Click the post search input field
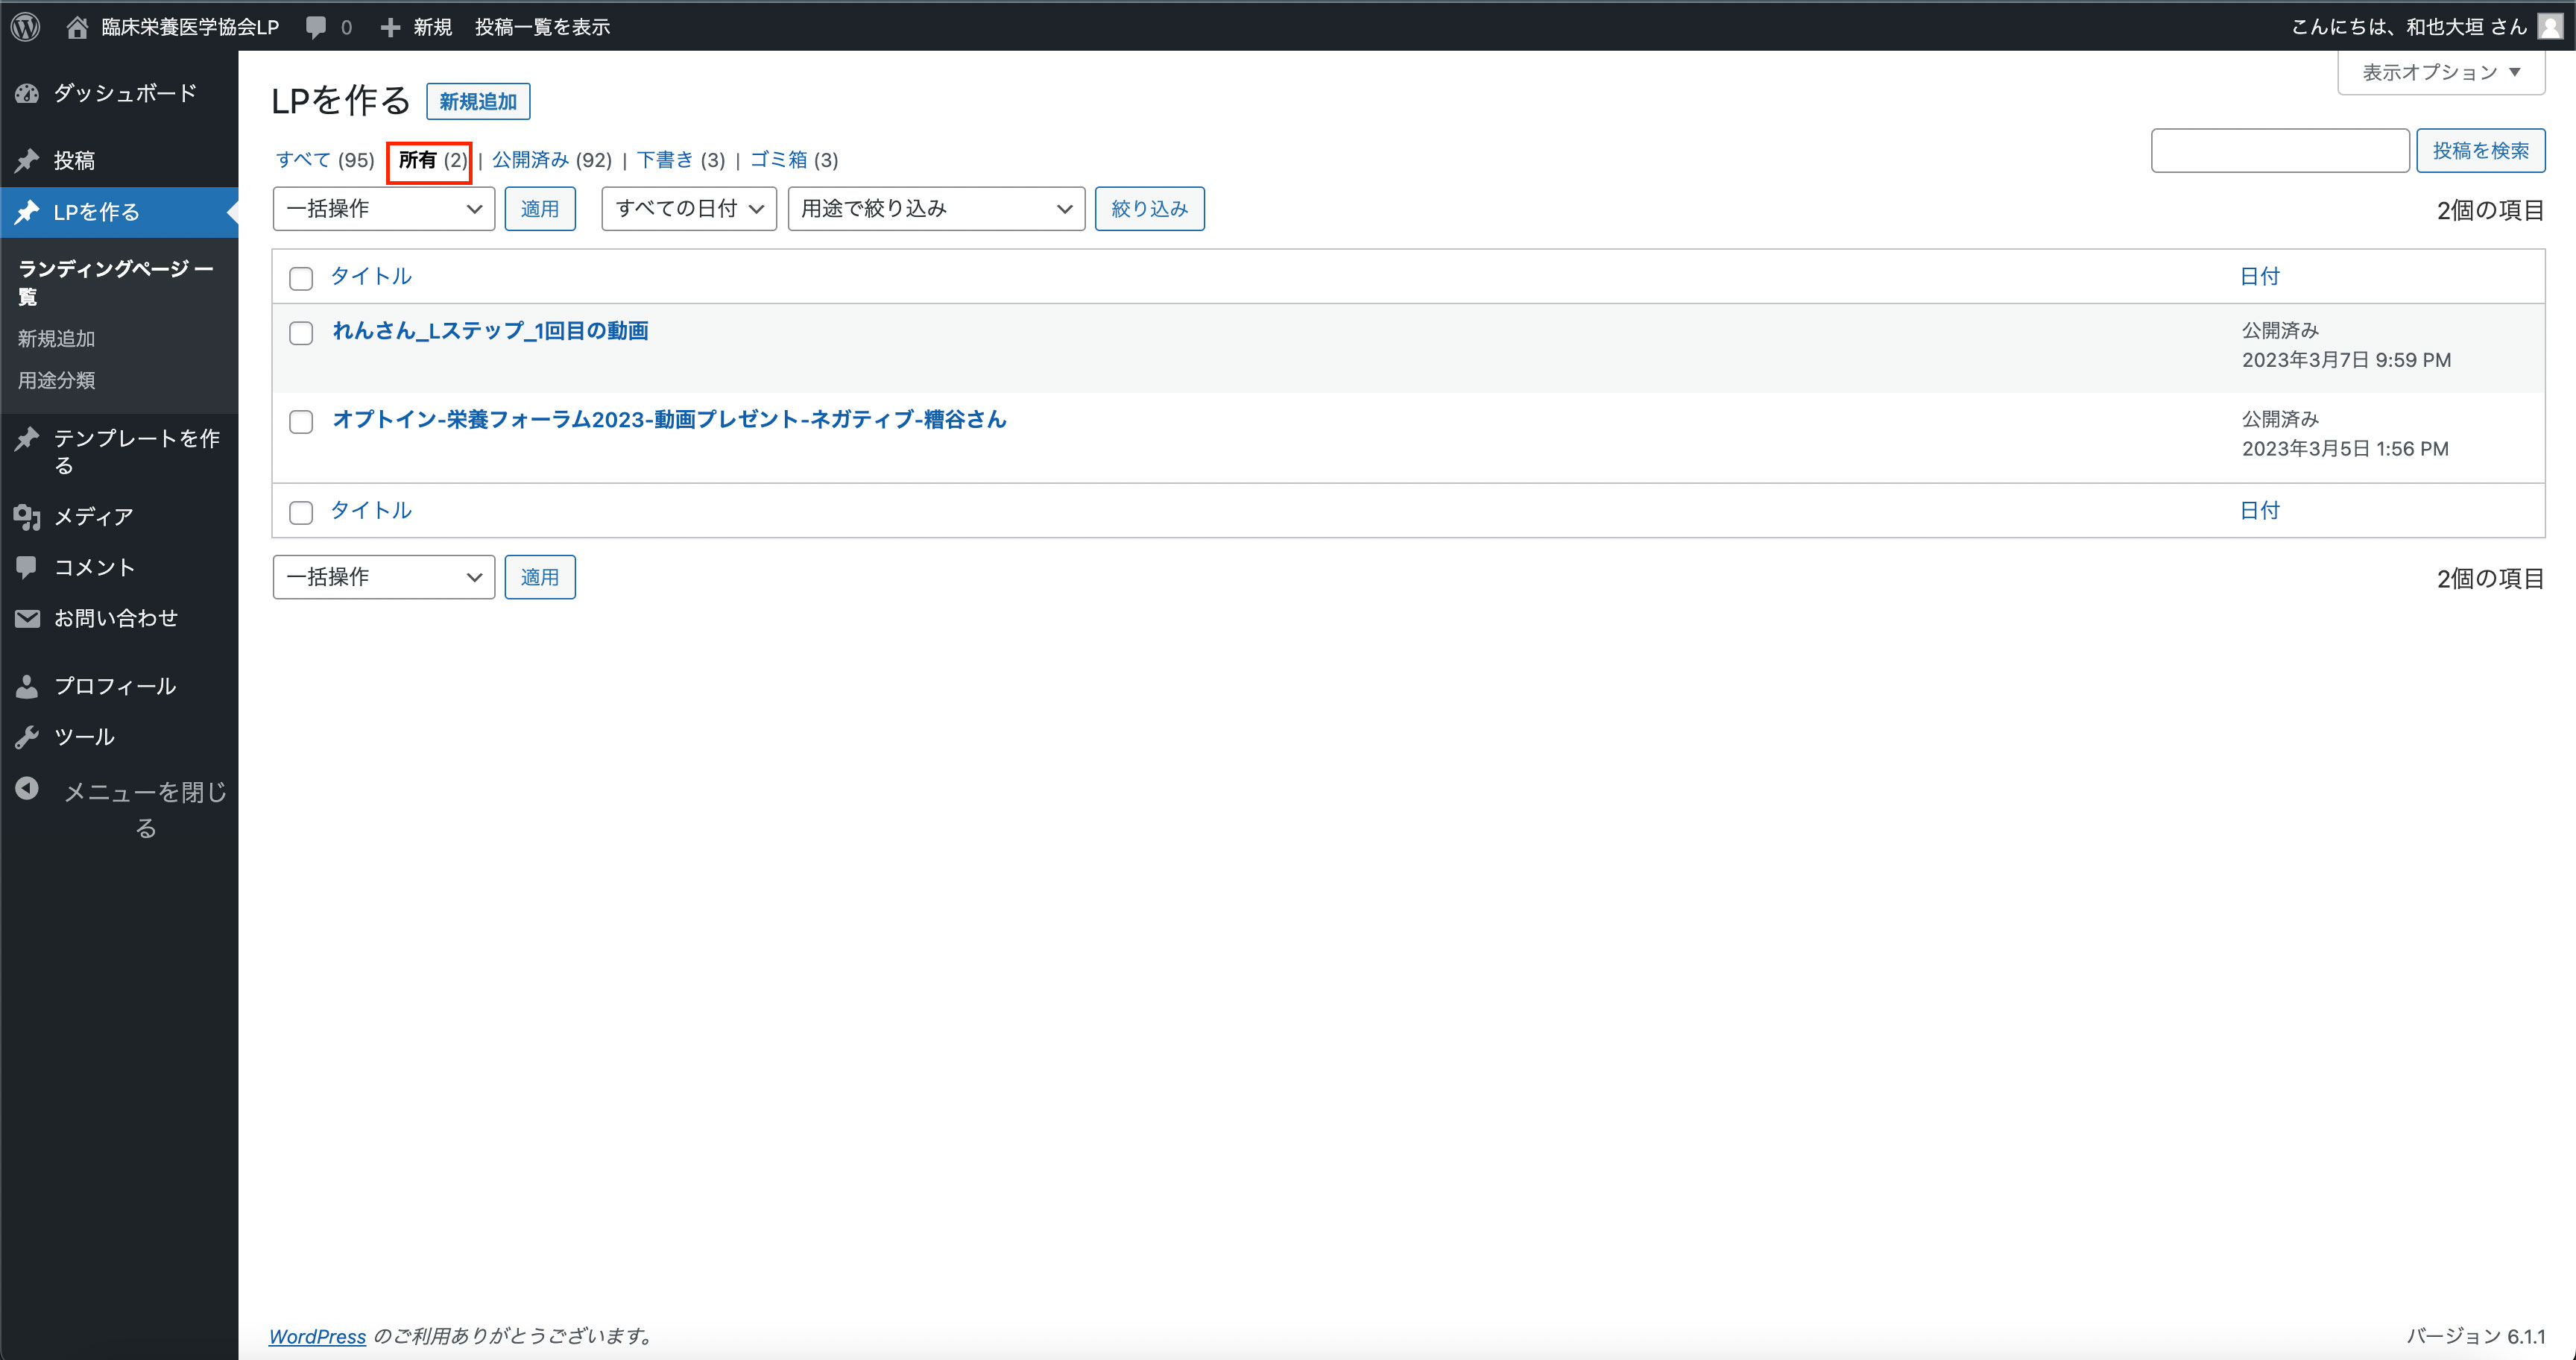The height and width of the screenshot is (1360, 2576). pyautogui.click(x=2279, y=151)
